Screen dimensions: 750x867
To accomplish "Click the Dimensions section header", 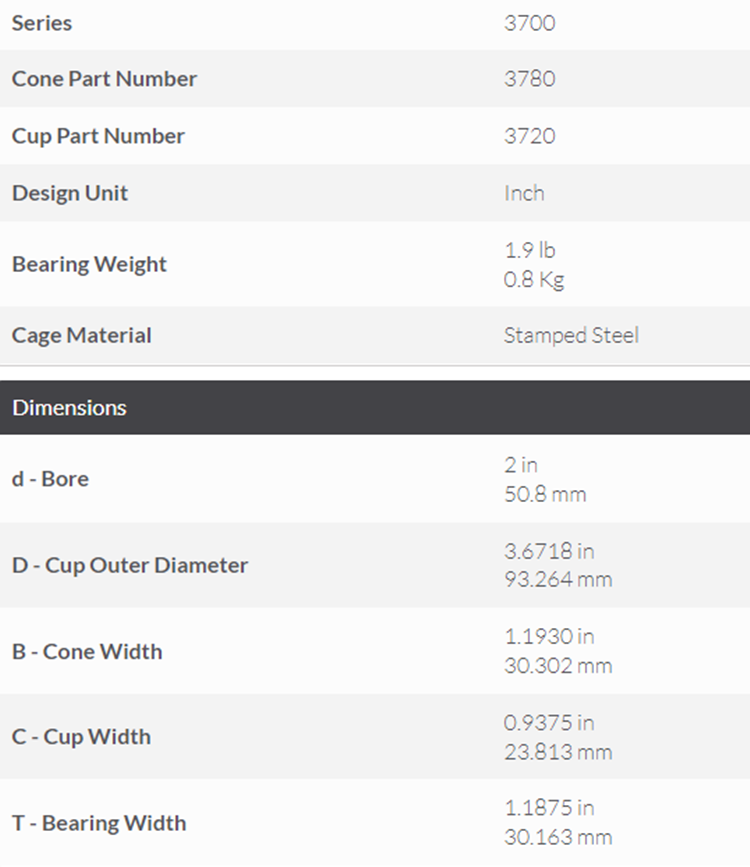I will click(x=70, y=407).
